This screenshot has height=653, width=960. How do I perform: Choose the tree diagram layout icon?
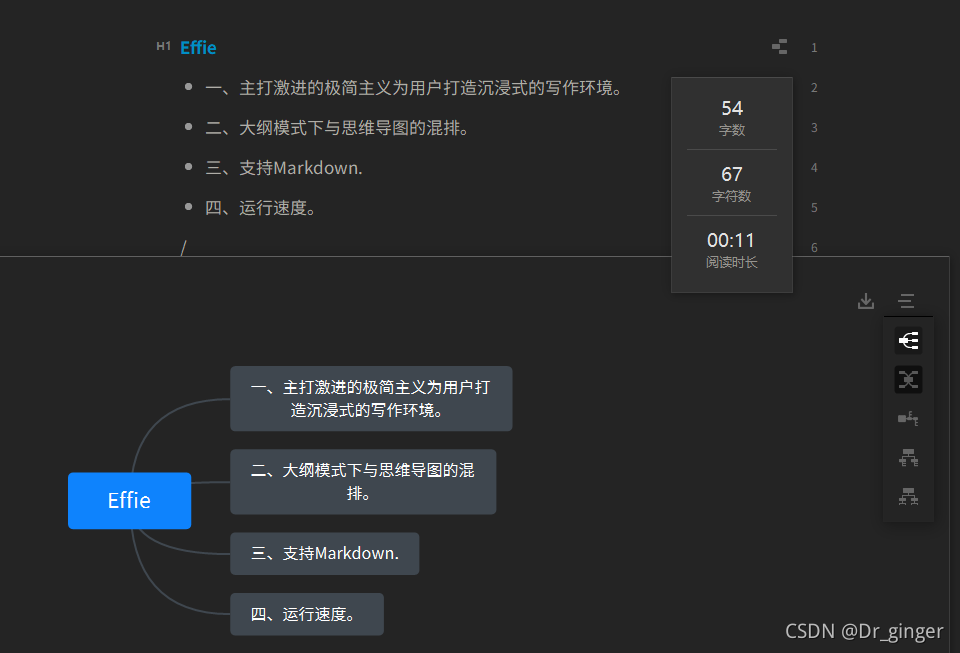point(908,496)
